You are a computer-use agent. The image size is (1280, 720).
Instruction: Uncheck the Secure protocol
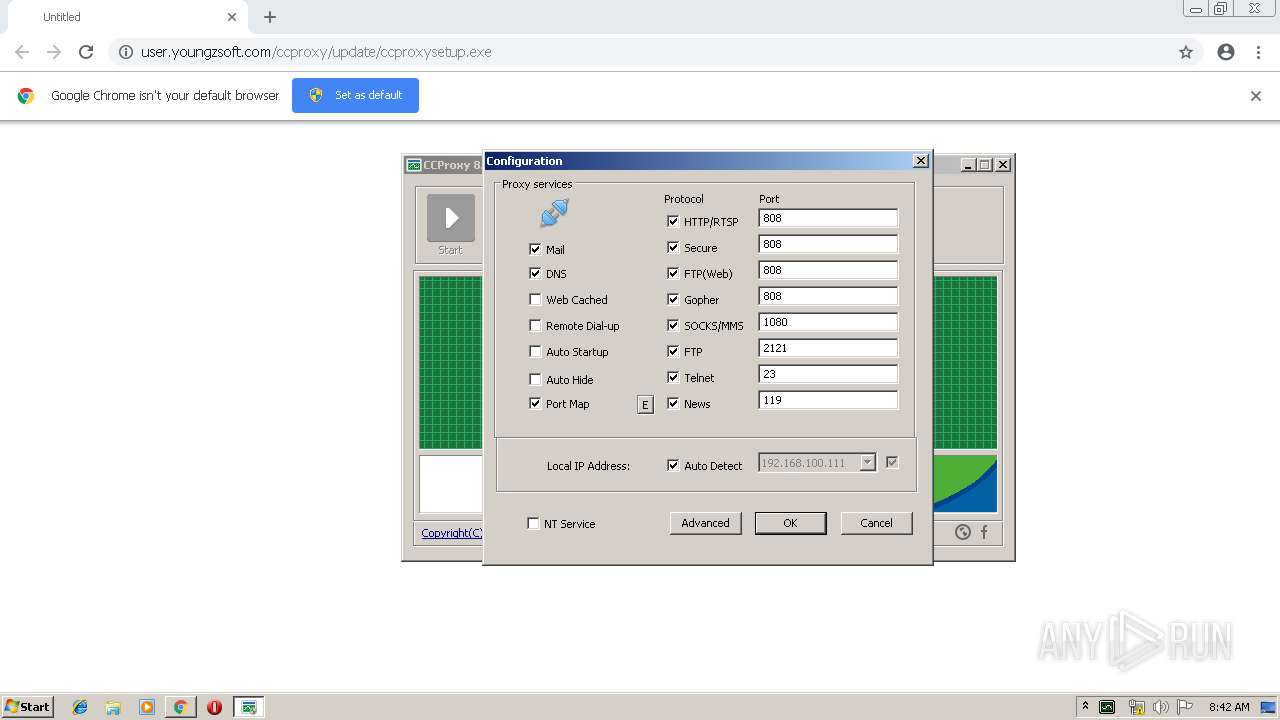click(x=673, y=247)
